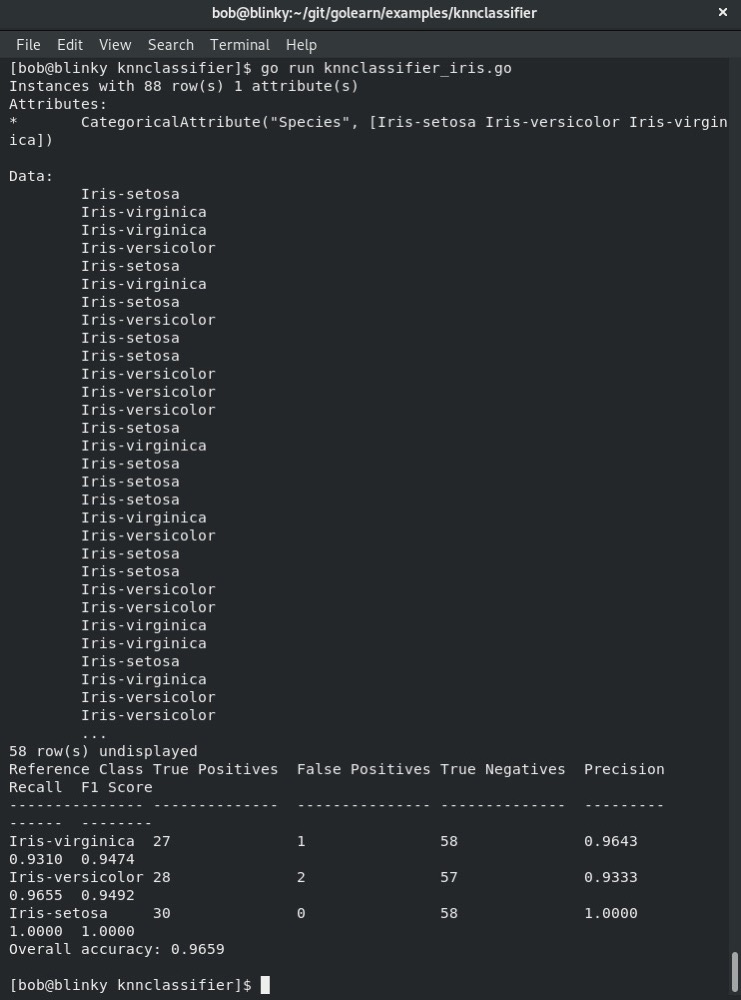Close the terminal window with the X icon

click(x=723, y=12)
